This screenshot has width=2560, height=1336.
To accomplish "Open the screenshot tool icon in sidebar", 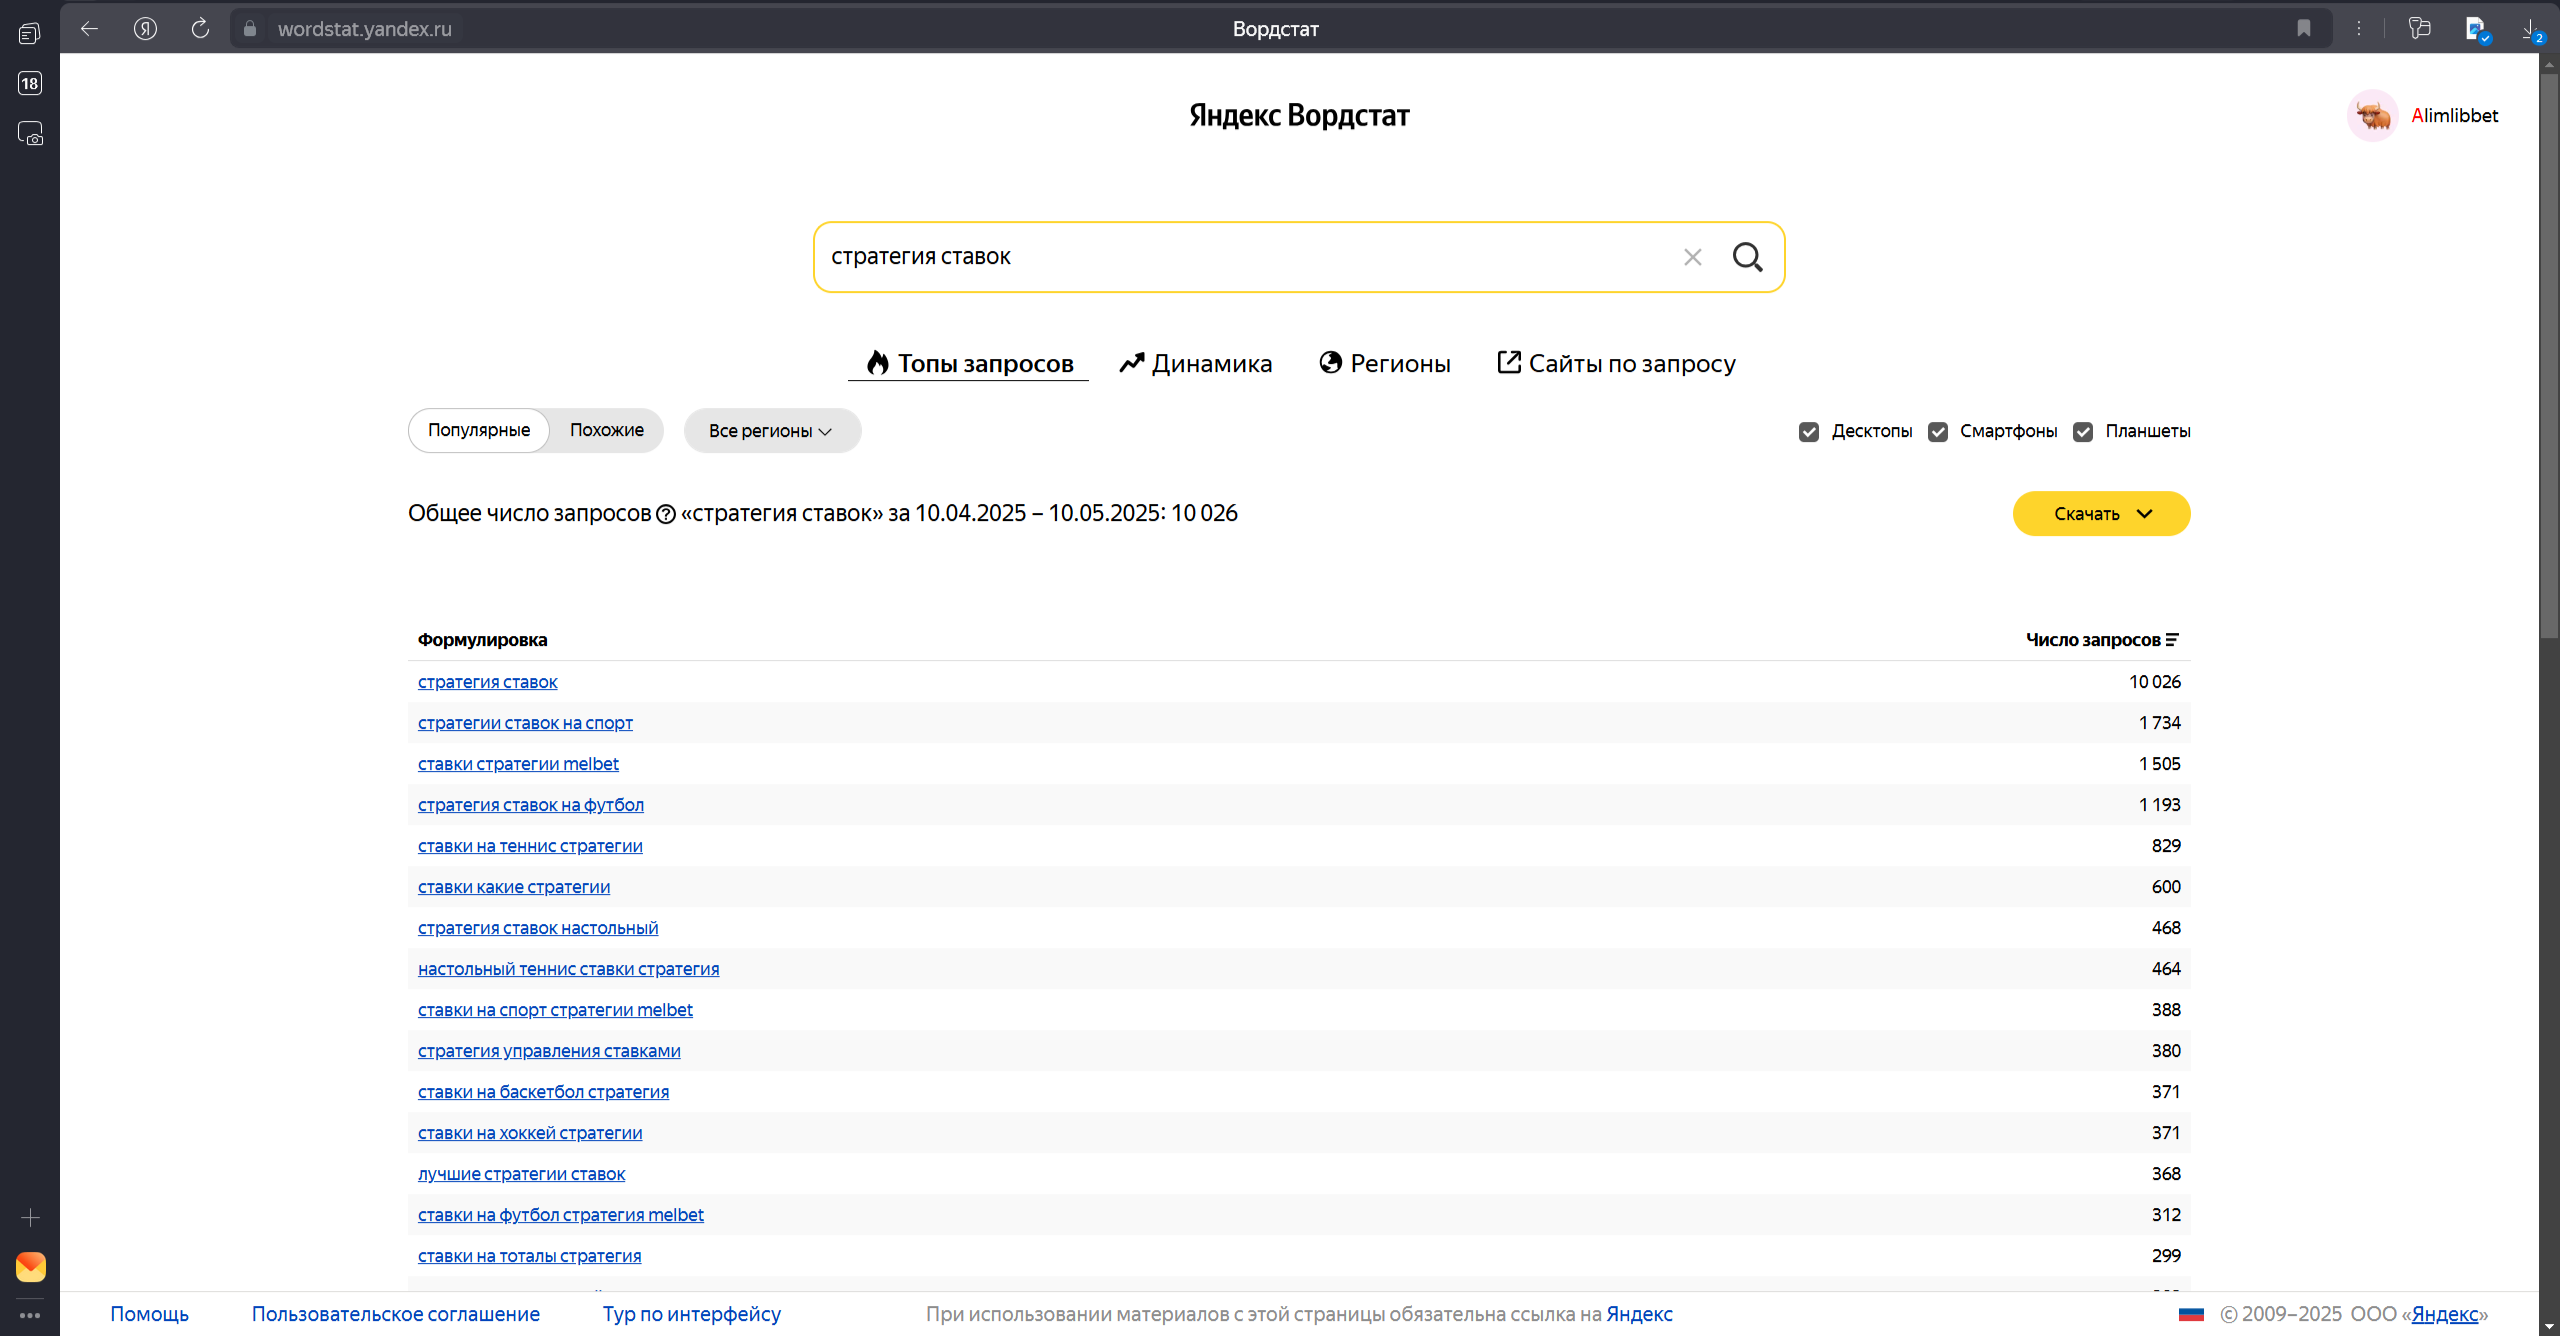I will pos(30,133).
